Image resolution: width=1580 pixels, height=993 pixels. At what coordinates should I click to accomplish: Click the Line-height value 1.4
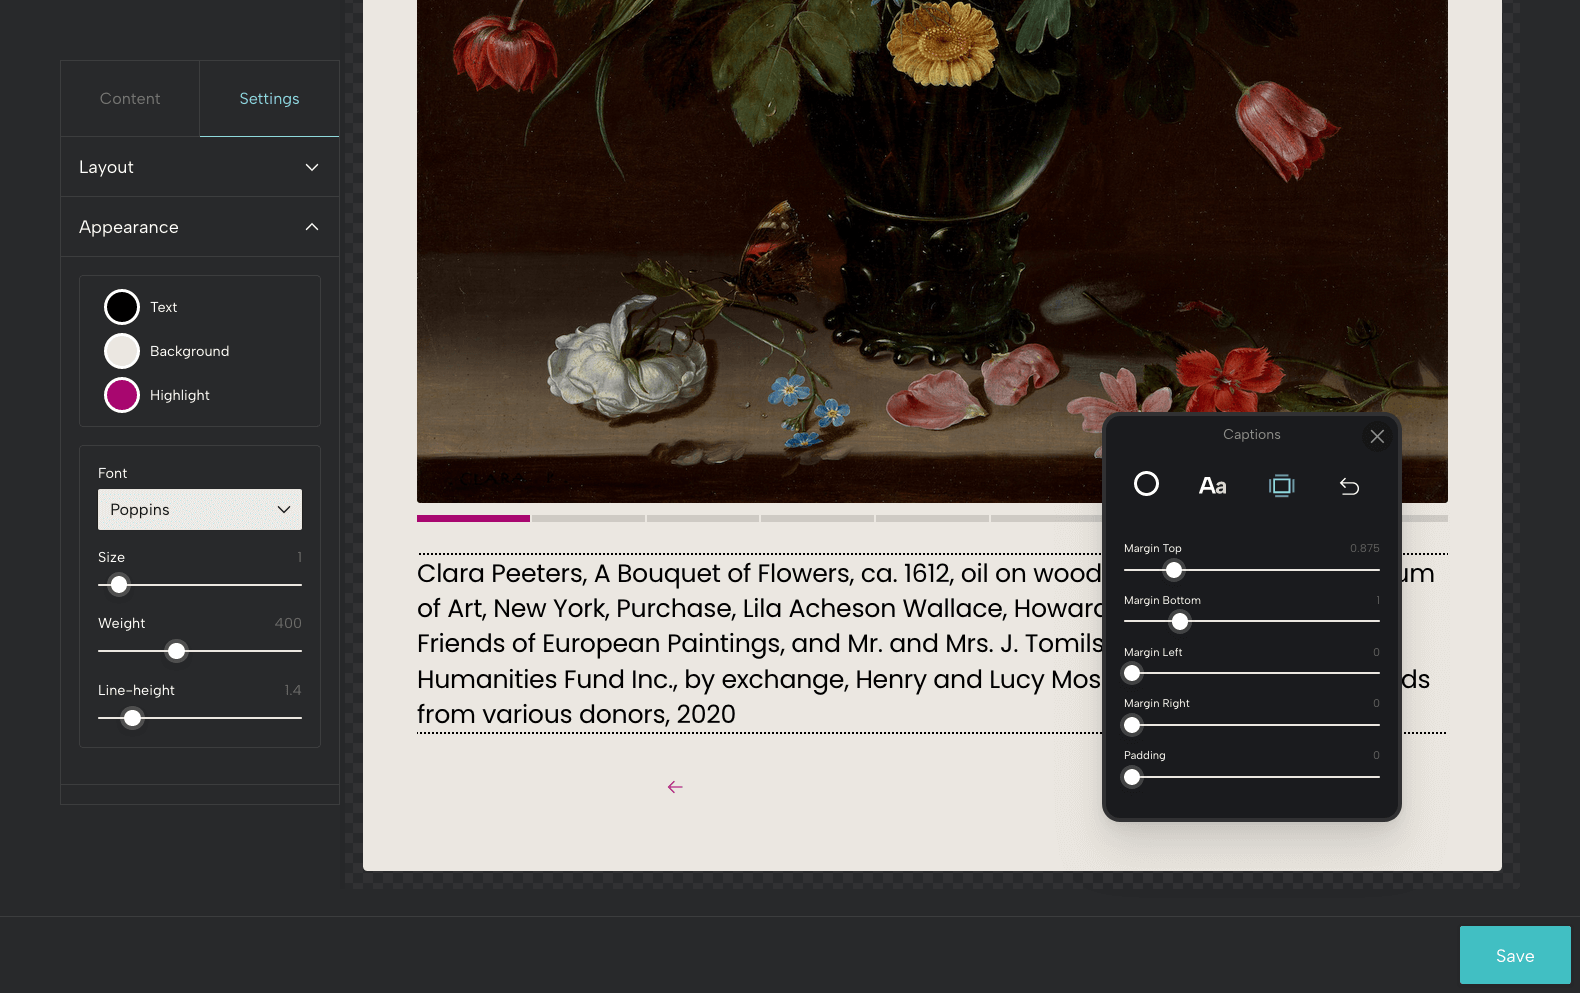click(x=293, y=690)
